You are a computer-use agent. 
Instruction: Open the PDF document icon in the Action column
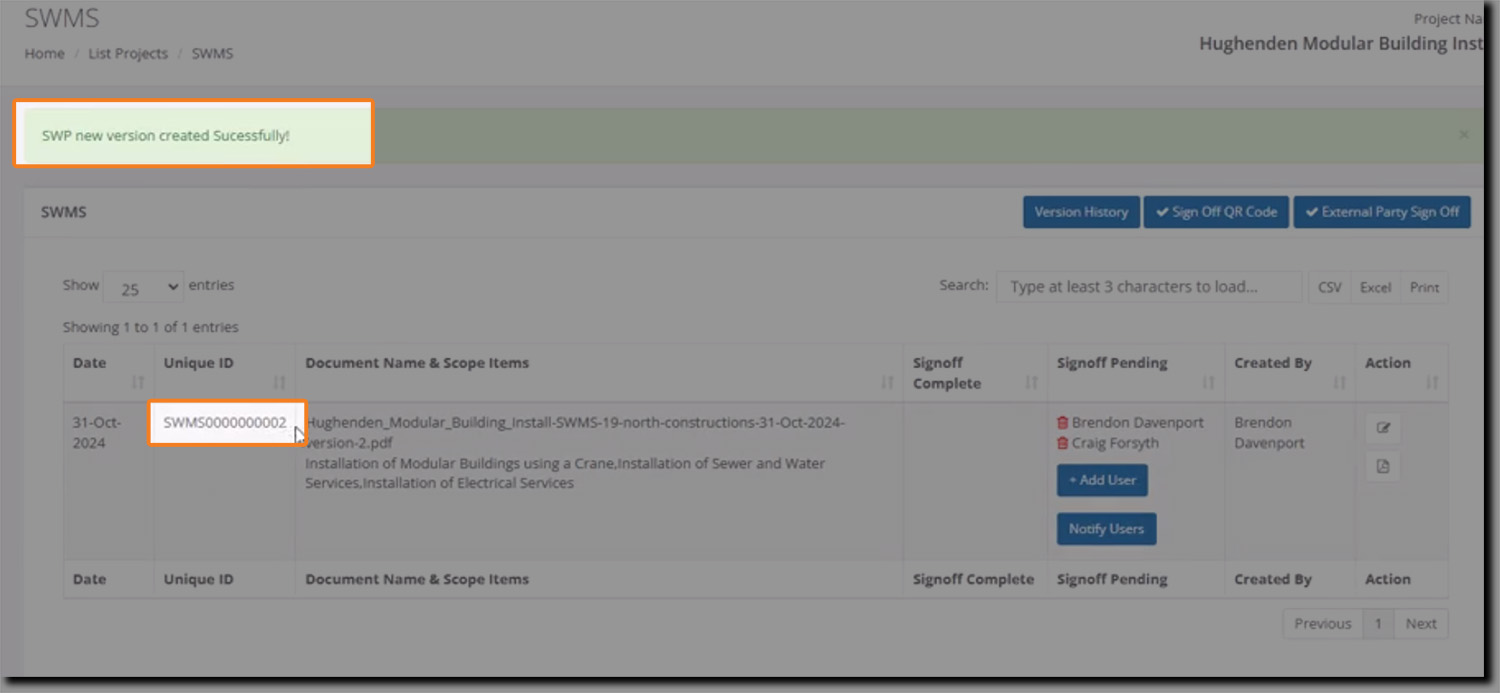point(1383,466)
